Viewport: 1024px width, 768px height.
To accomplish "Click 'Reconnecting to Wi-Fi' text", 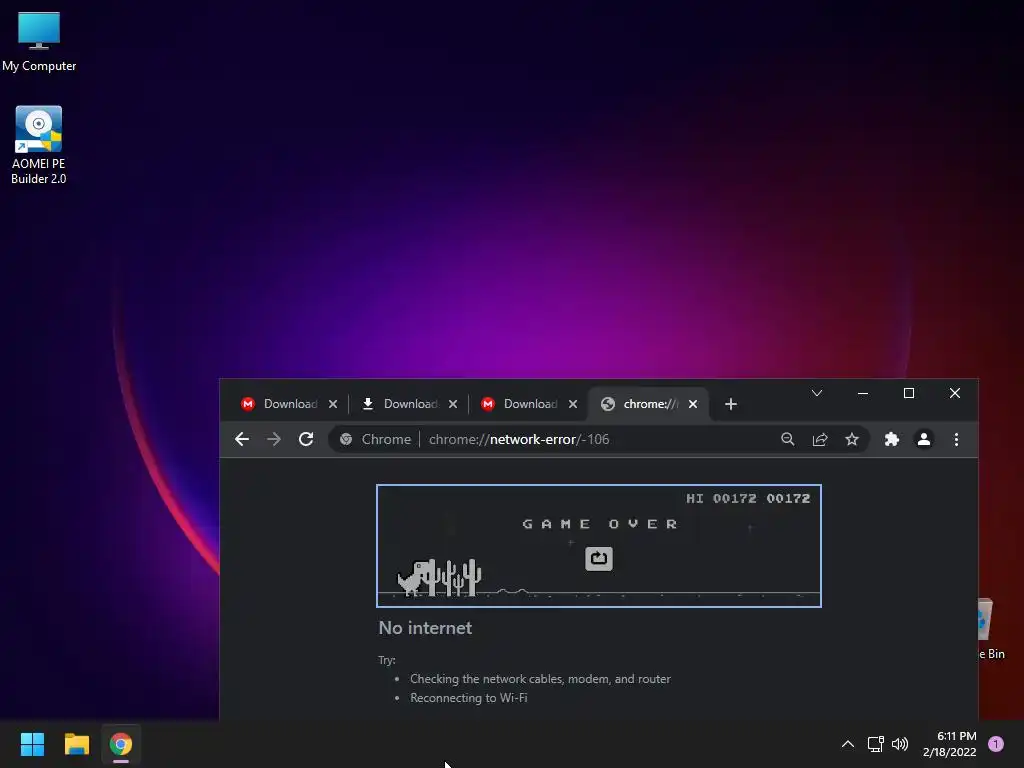I will click(x=468, y=697).
